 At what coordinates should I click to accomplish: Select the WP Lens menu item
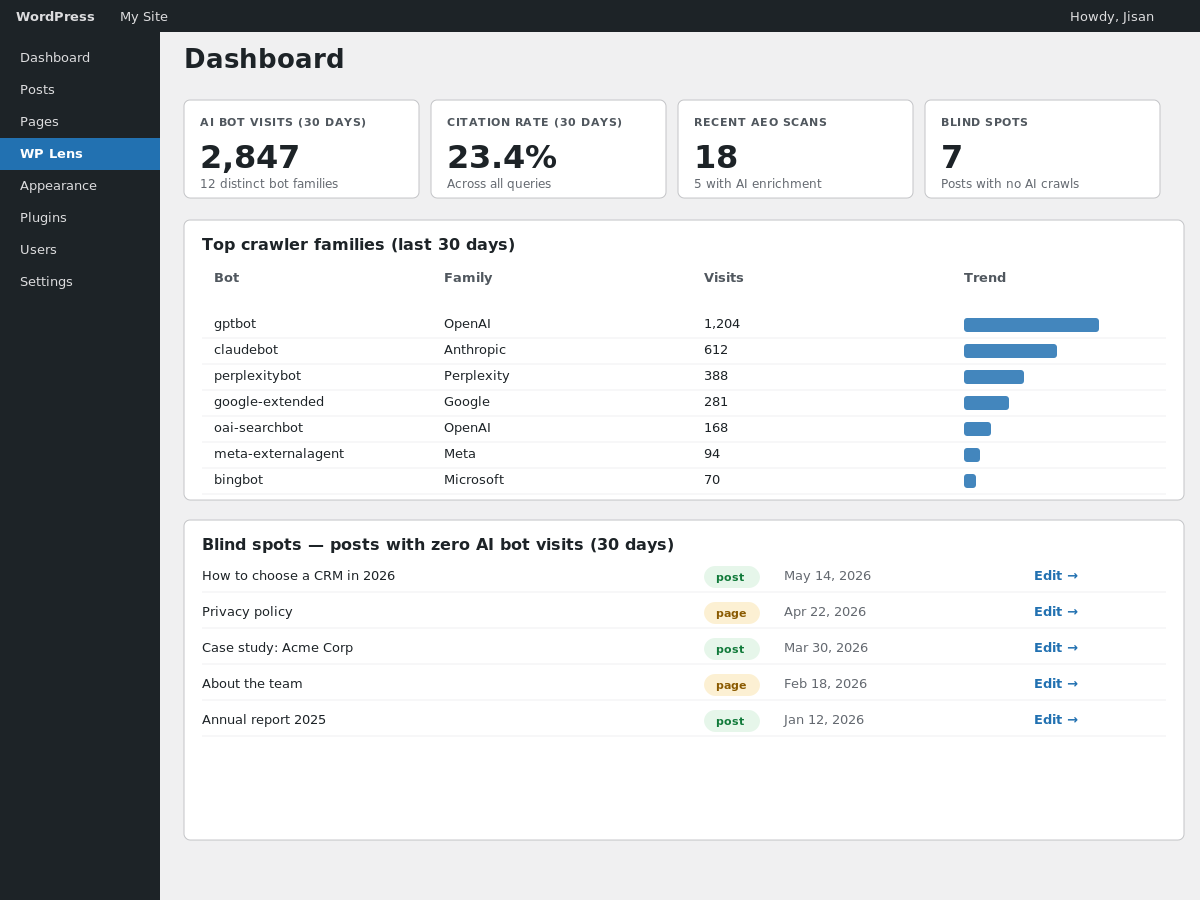[80, 154]
